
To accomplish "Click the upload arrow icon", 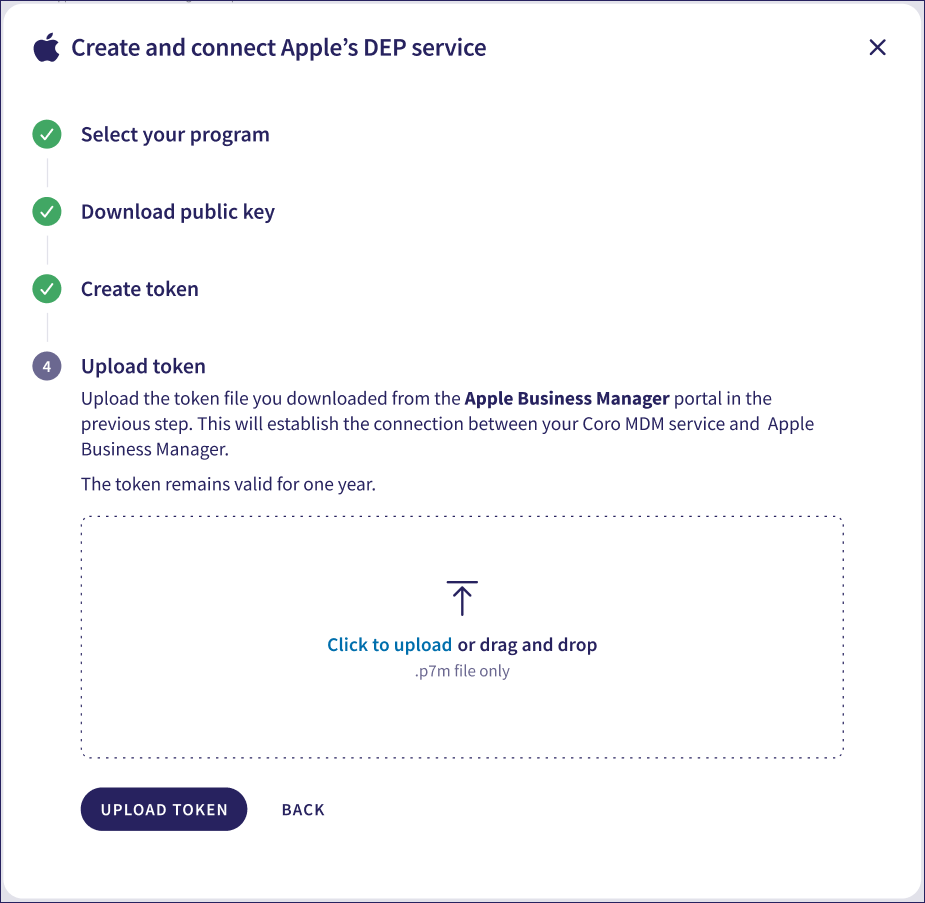I will pyautogui.click(x=462, y=598).
